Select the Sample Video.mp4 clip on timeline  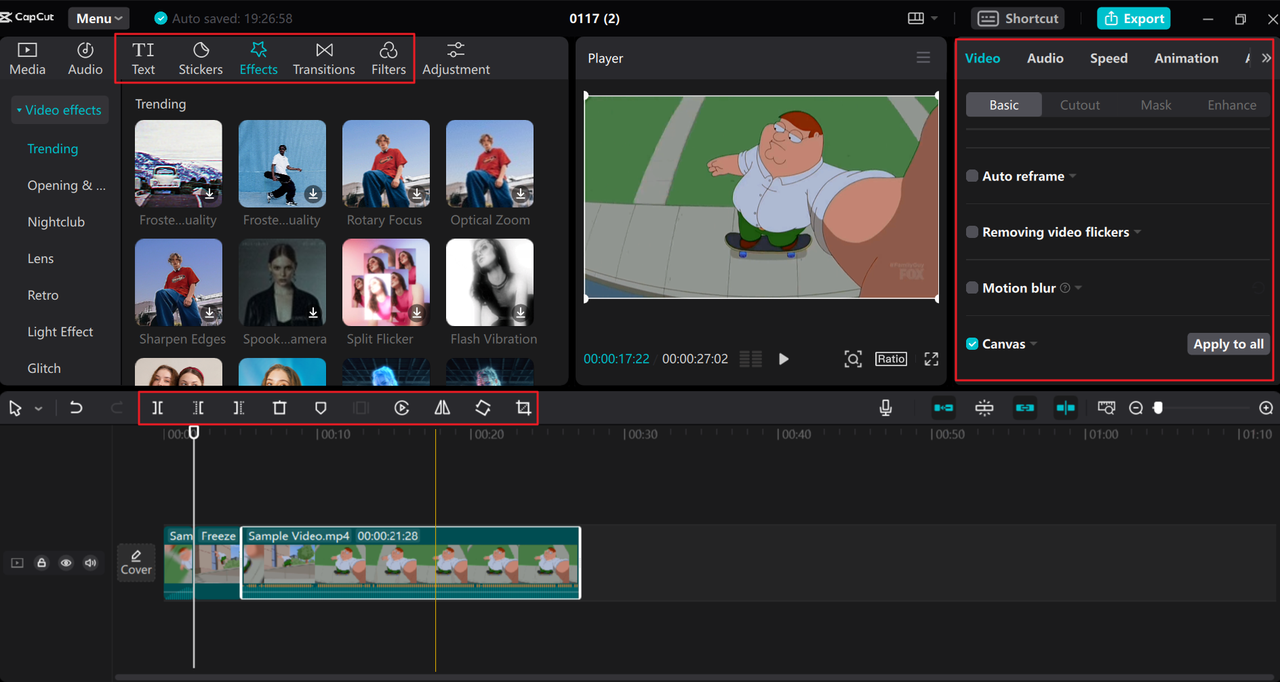point(410,563)
